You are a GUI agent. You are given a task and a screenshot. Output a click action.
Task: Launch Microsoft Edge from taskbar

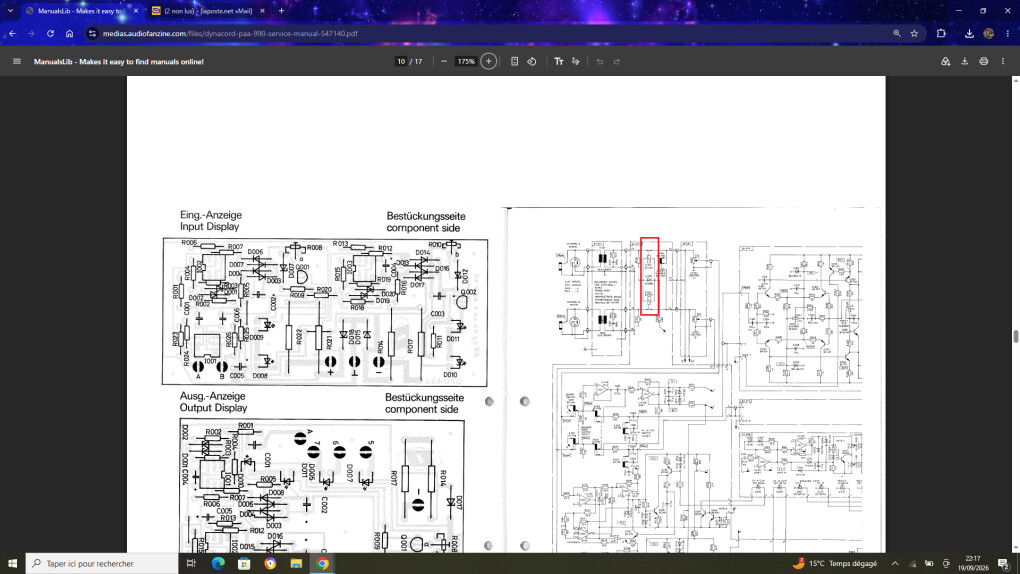(x=218, y=564)
